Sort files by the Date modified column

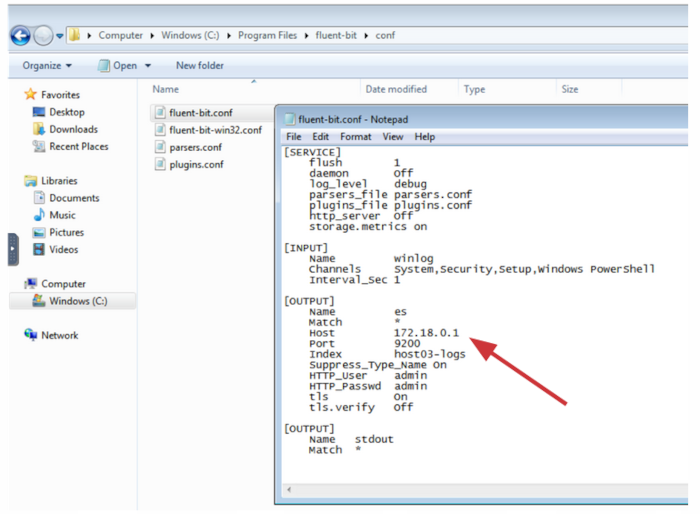pos(396,89)
